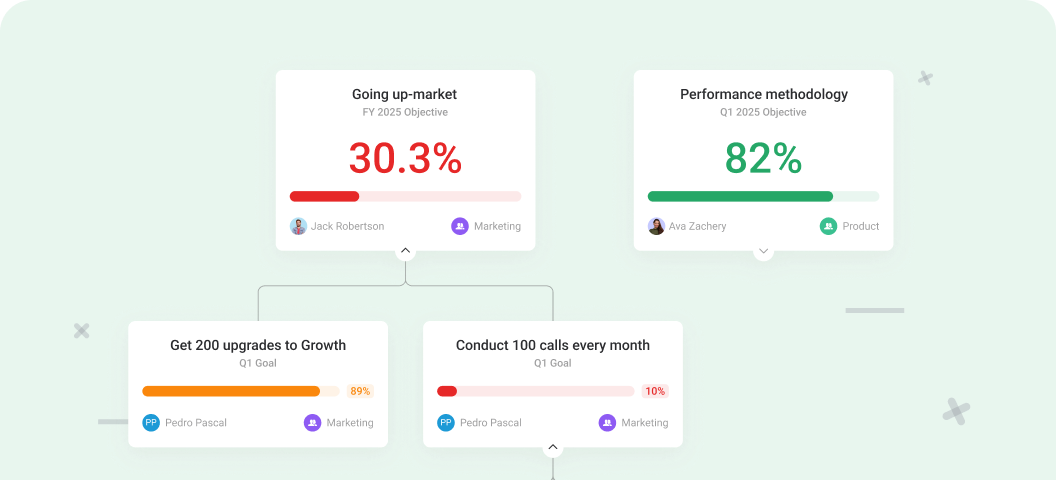1056x480 pixels.
Task: Open the Performance methodology objective title
Action: coord(763,95)
